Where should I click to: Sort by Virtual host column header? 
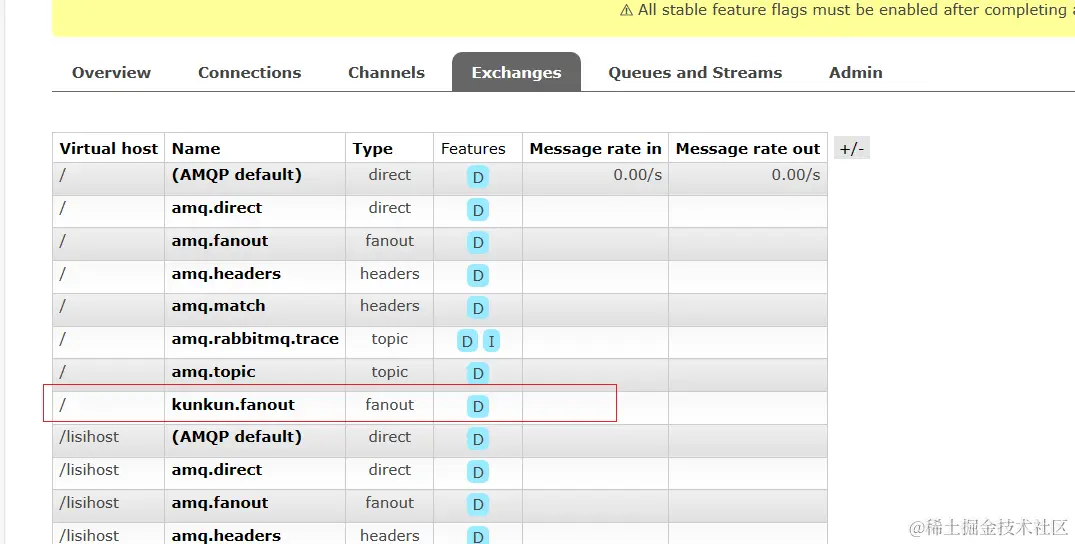tap(108, 149)
